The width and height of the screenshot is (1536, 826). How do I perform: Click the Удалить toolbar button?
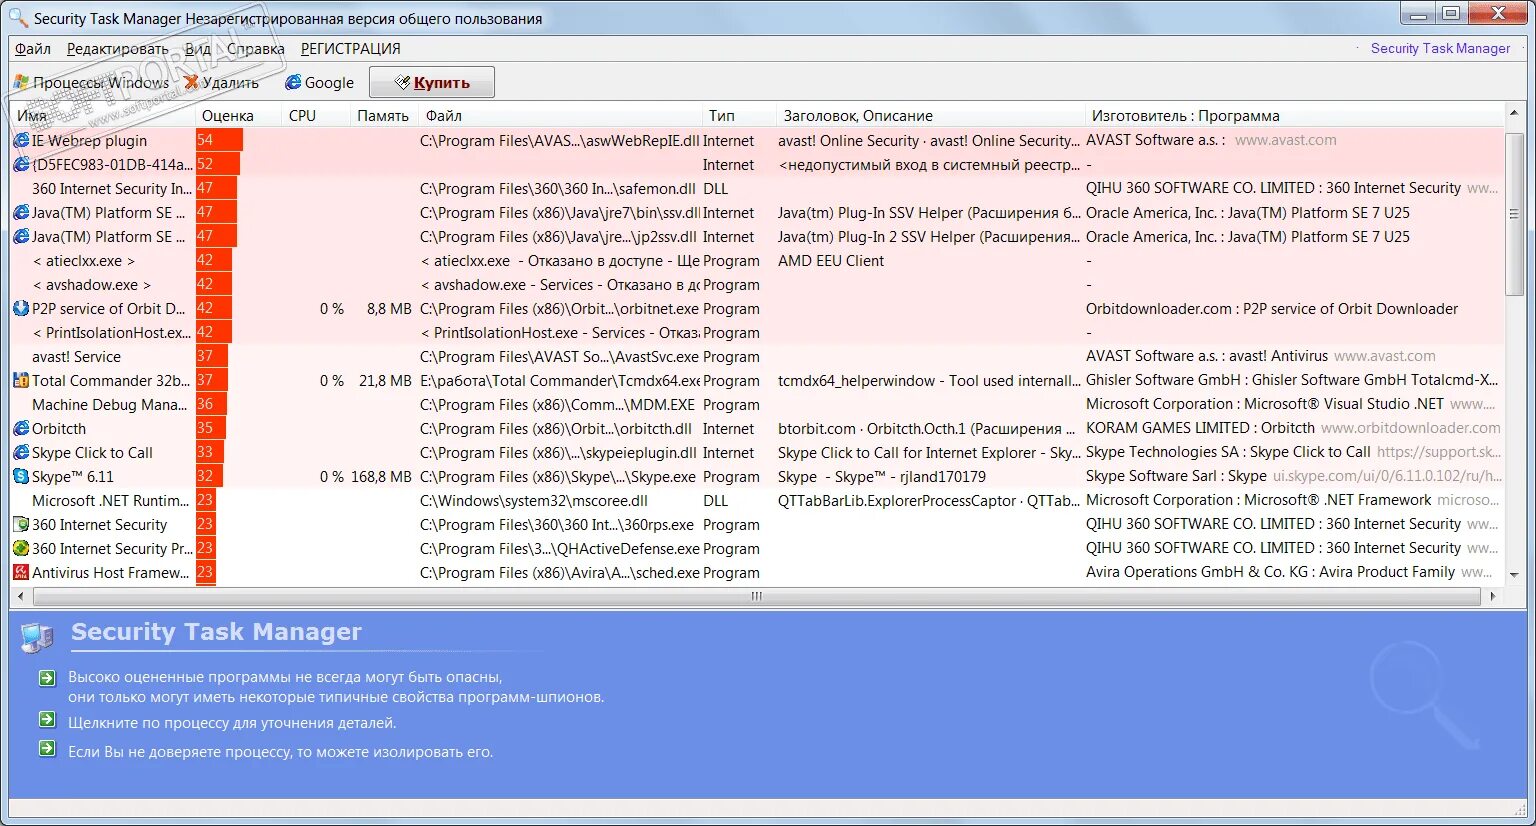[221, 83]
